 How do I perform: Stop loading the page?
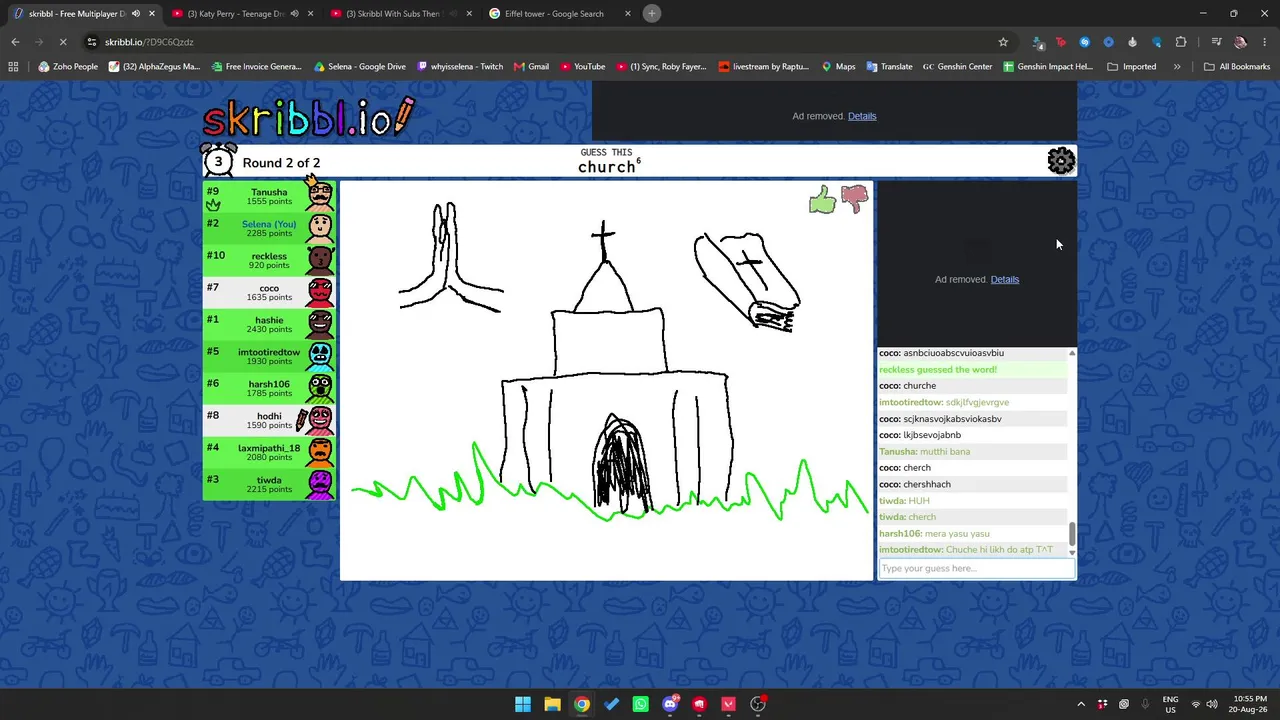point(62,42)
